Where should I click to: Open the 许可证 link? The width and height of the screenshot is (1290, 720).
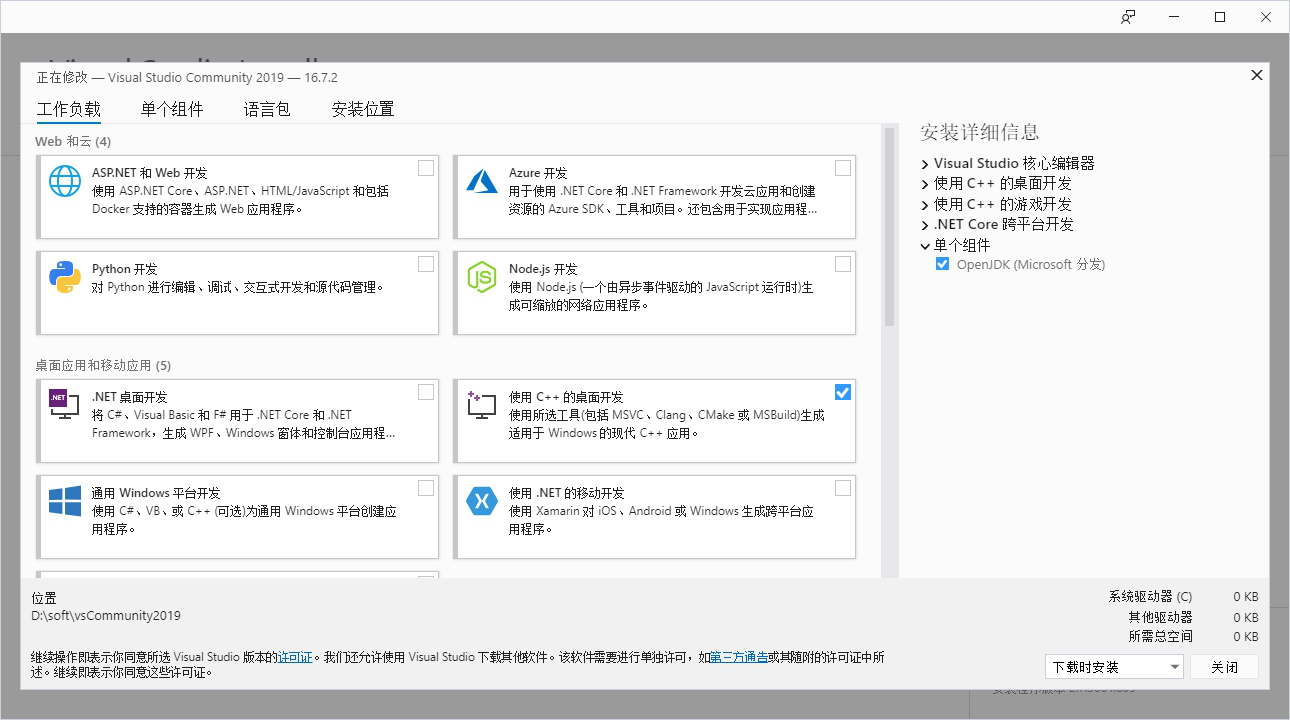(x=294, y=657)
